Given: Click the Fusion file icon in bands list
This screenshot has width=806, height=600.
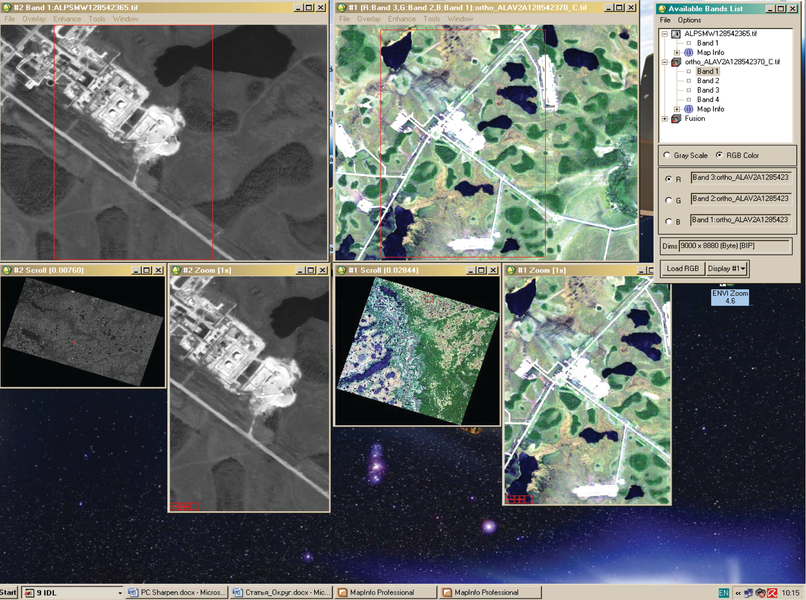Looking at the screenshot, I should (x=676, y=119).
